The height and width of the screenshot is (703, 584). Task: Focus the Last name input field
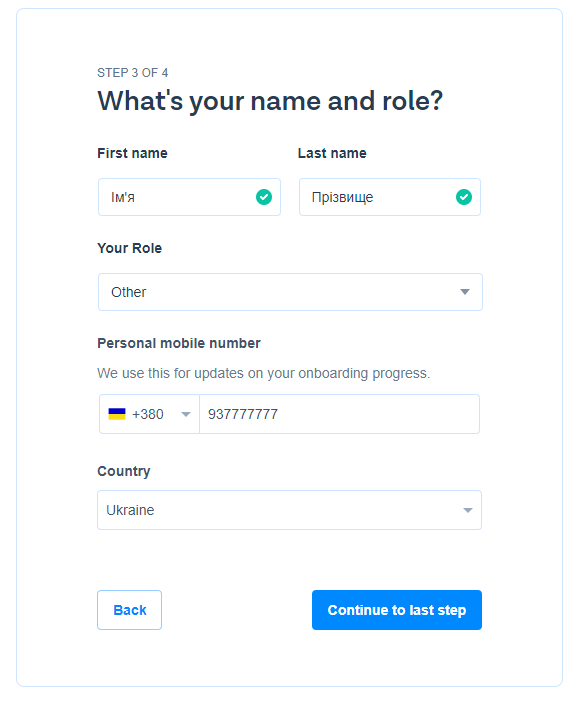coord(390,197)
